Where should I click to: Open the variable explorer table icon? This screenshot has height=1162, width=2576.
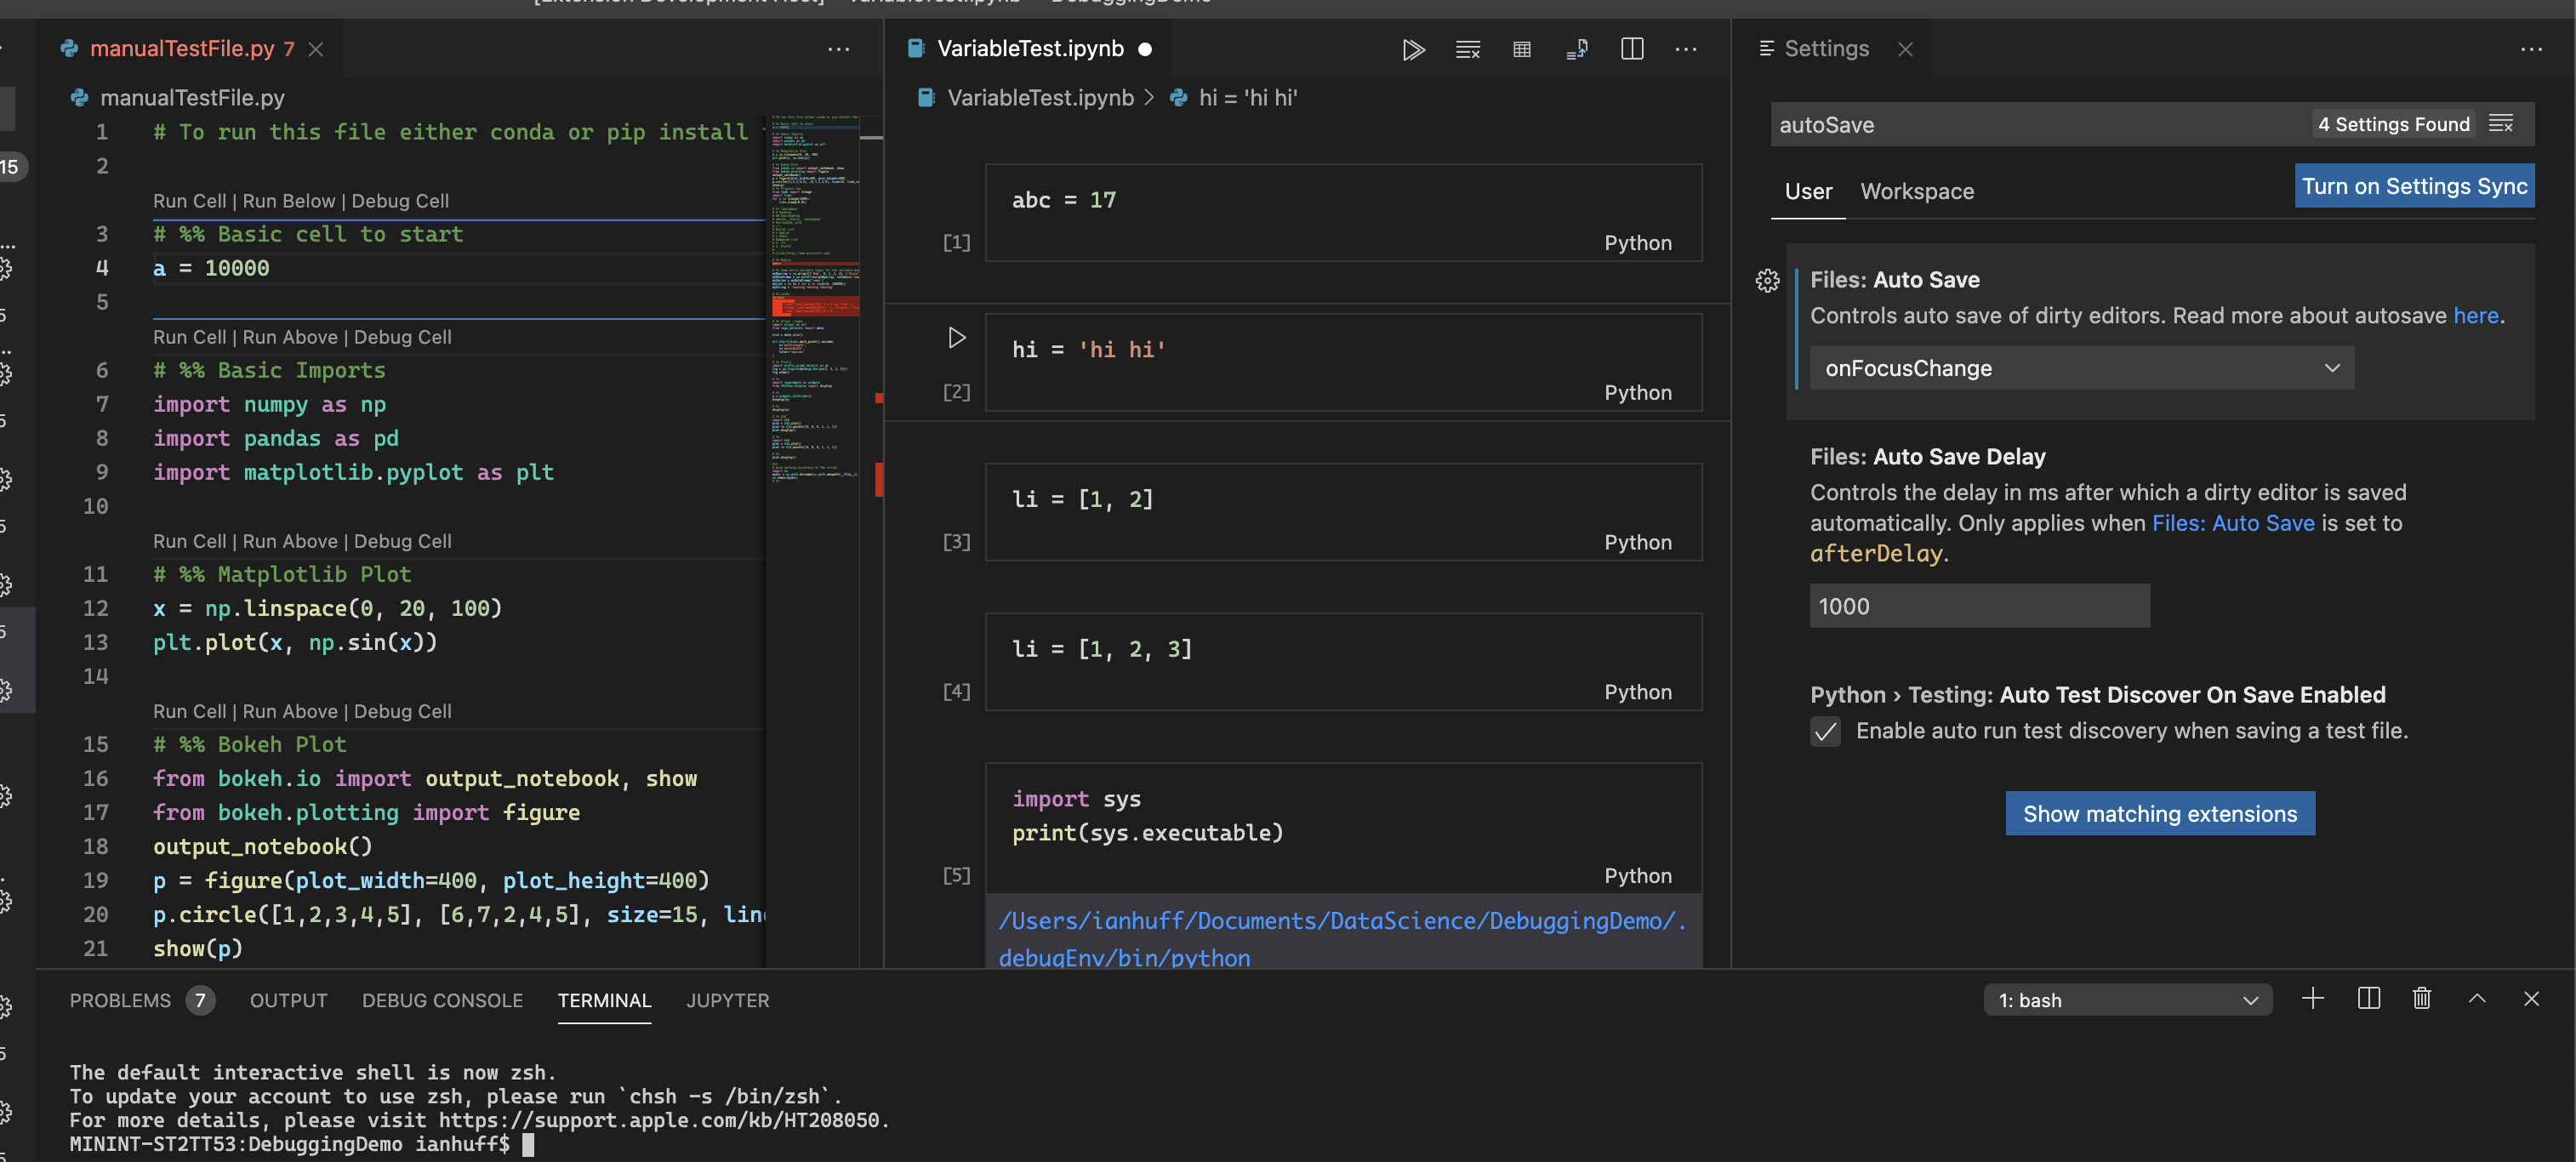(x=1521, y=49)
